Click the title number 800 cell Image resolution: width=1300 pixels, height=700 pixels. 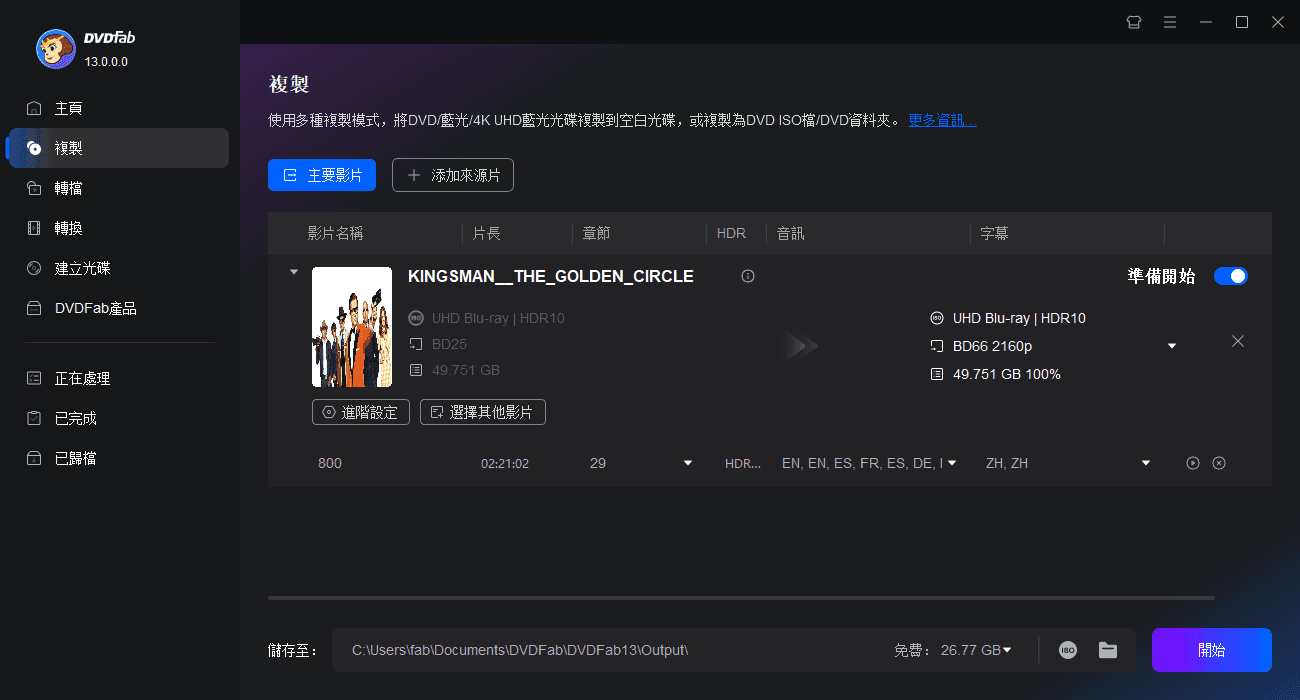point(330,463)
